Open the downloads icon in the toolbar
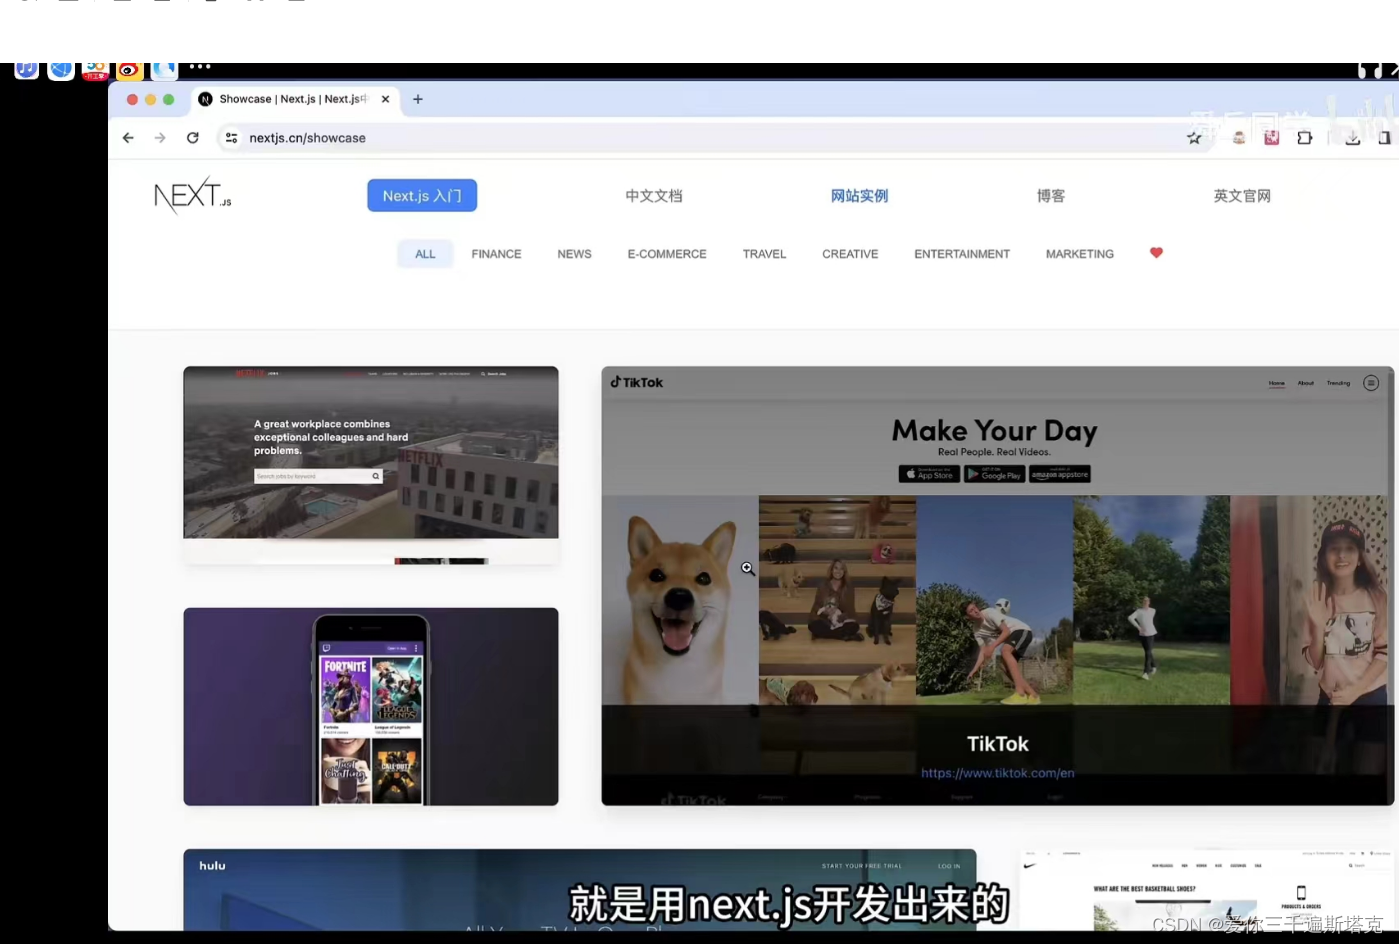Screen dimensions: 1399x944 (x=1352, y=138)
